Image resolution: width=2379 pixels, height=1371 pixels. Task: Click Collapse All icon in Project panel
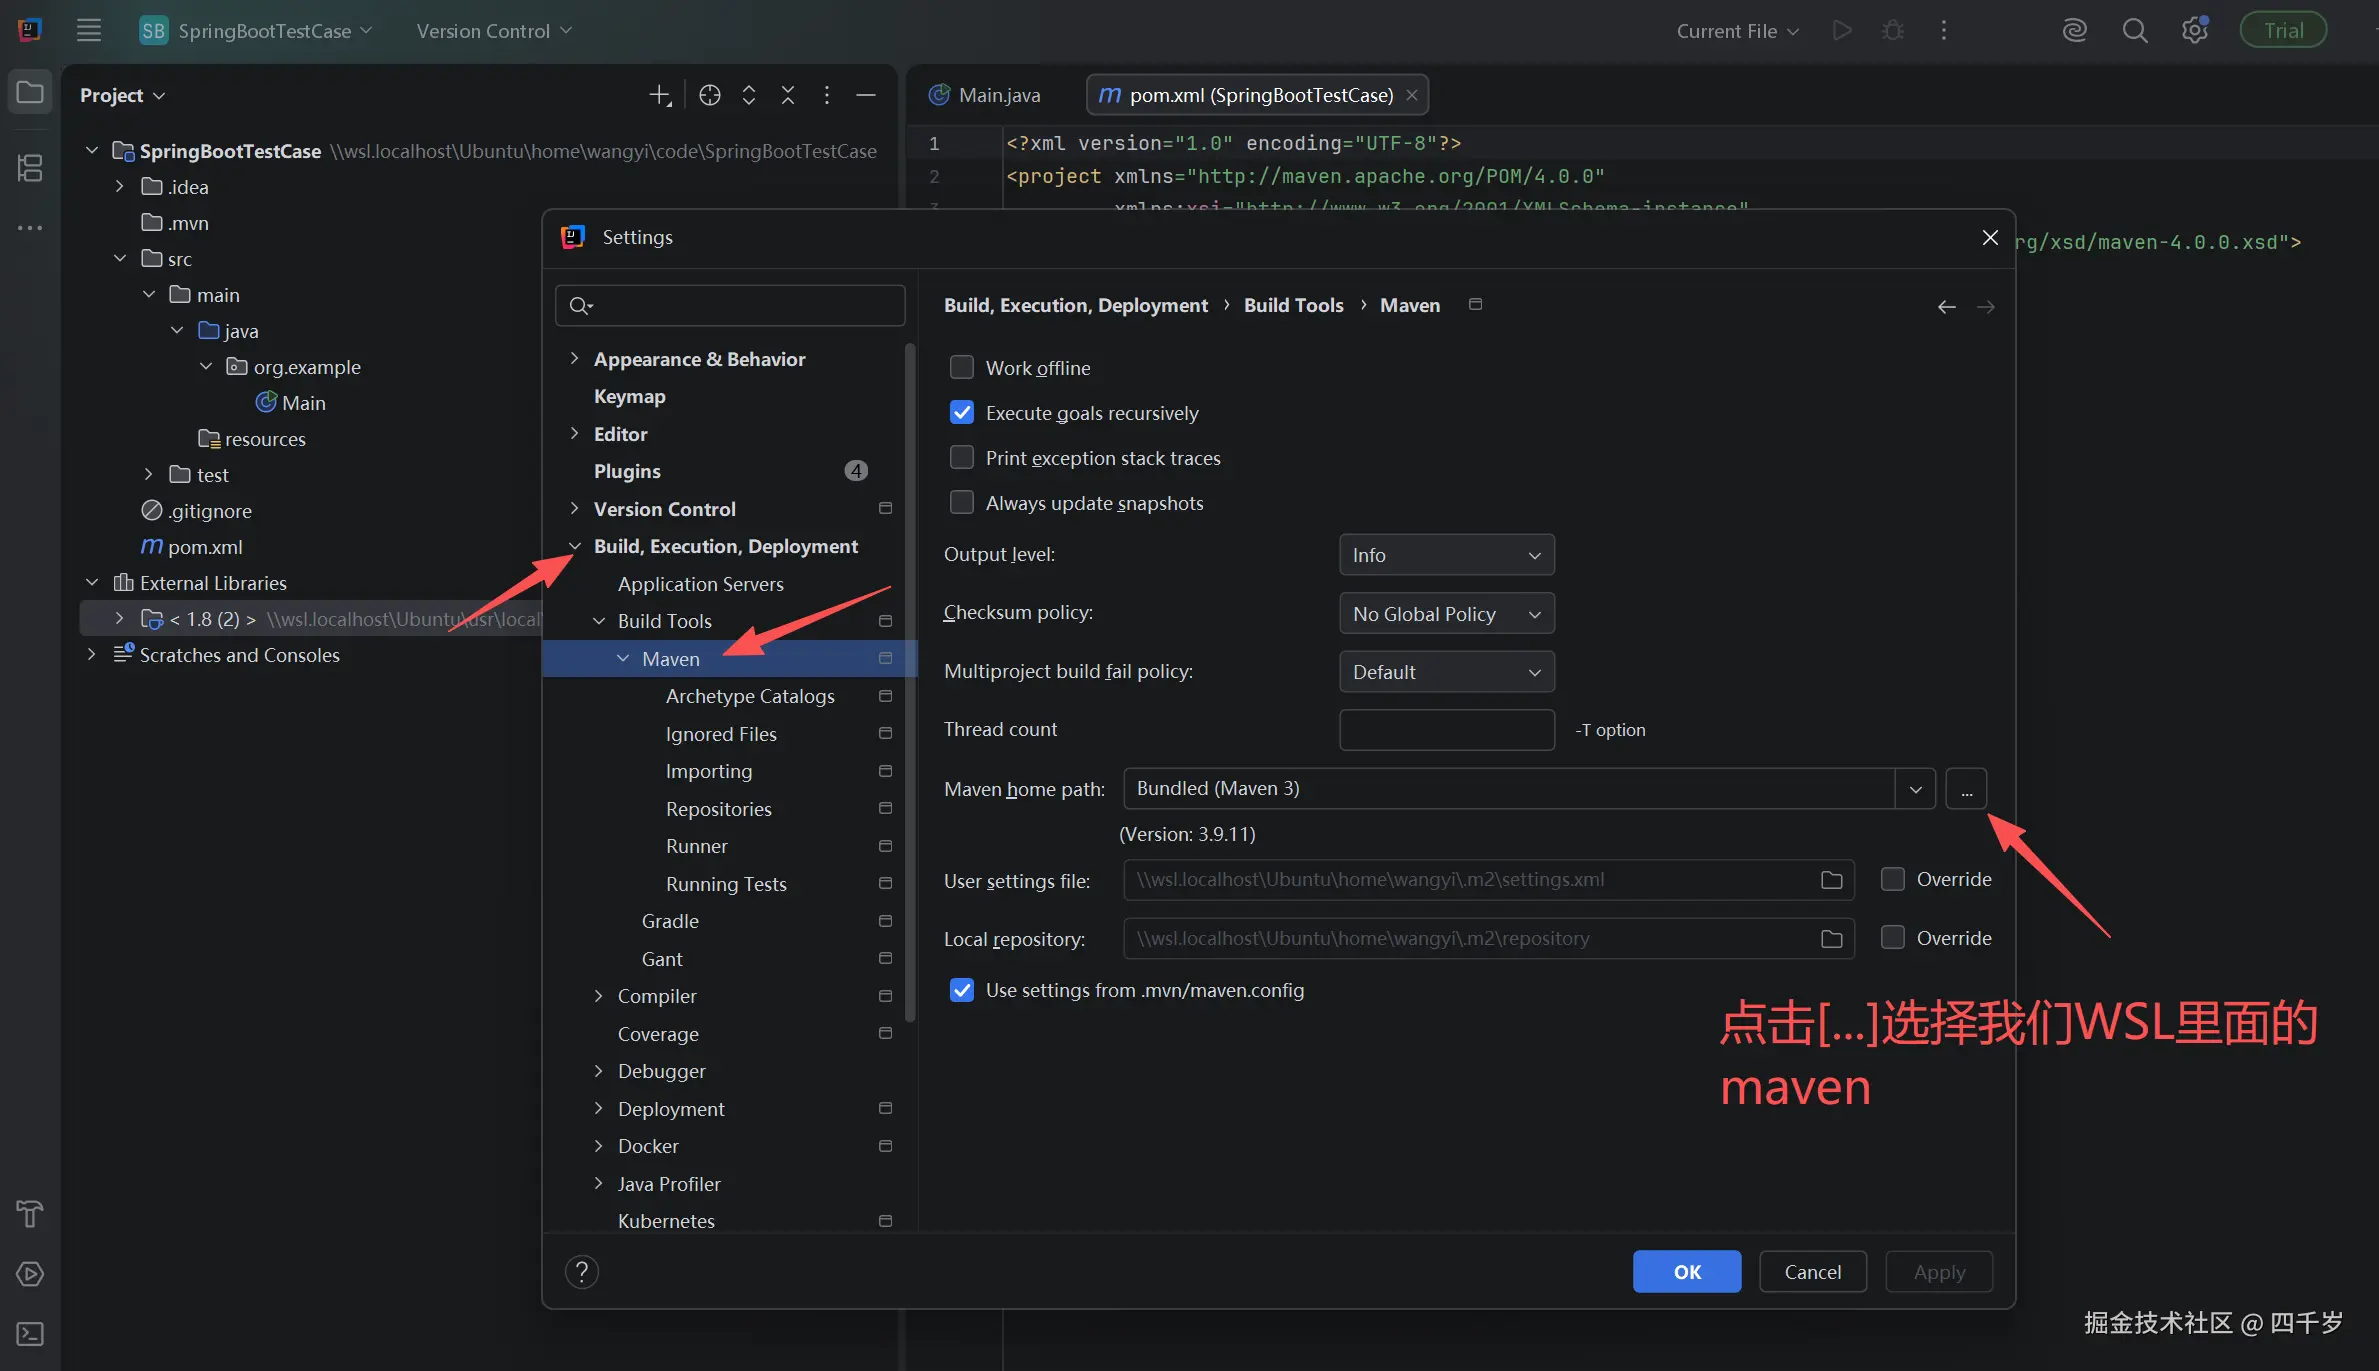click(x=788, y=95)
